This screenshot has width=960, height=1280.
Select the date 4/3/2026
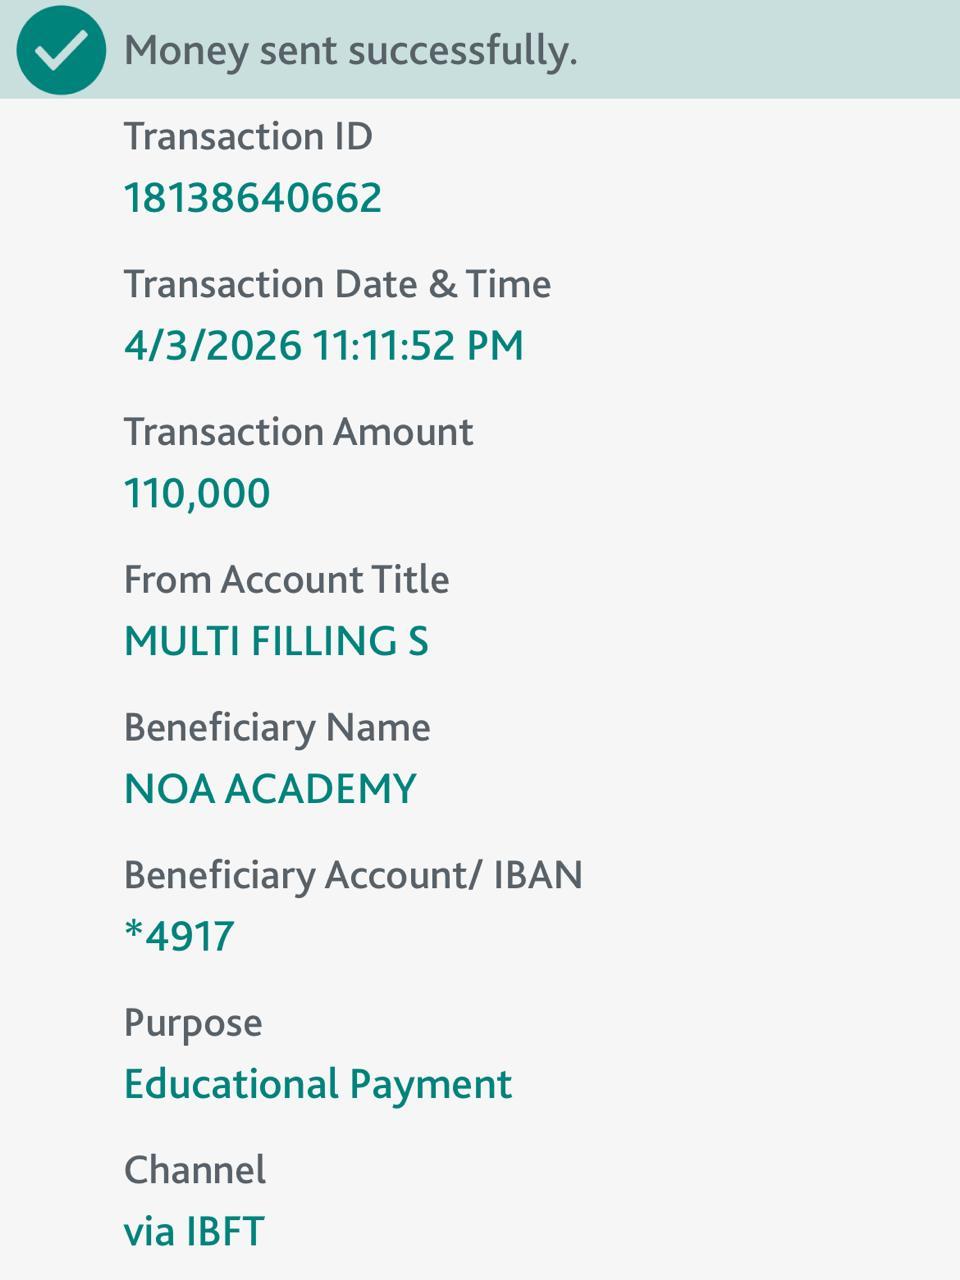pyautogui.click(x=212, y=346)
